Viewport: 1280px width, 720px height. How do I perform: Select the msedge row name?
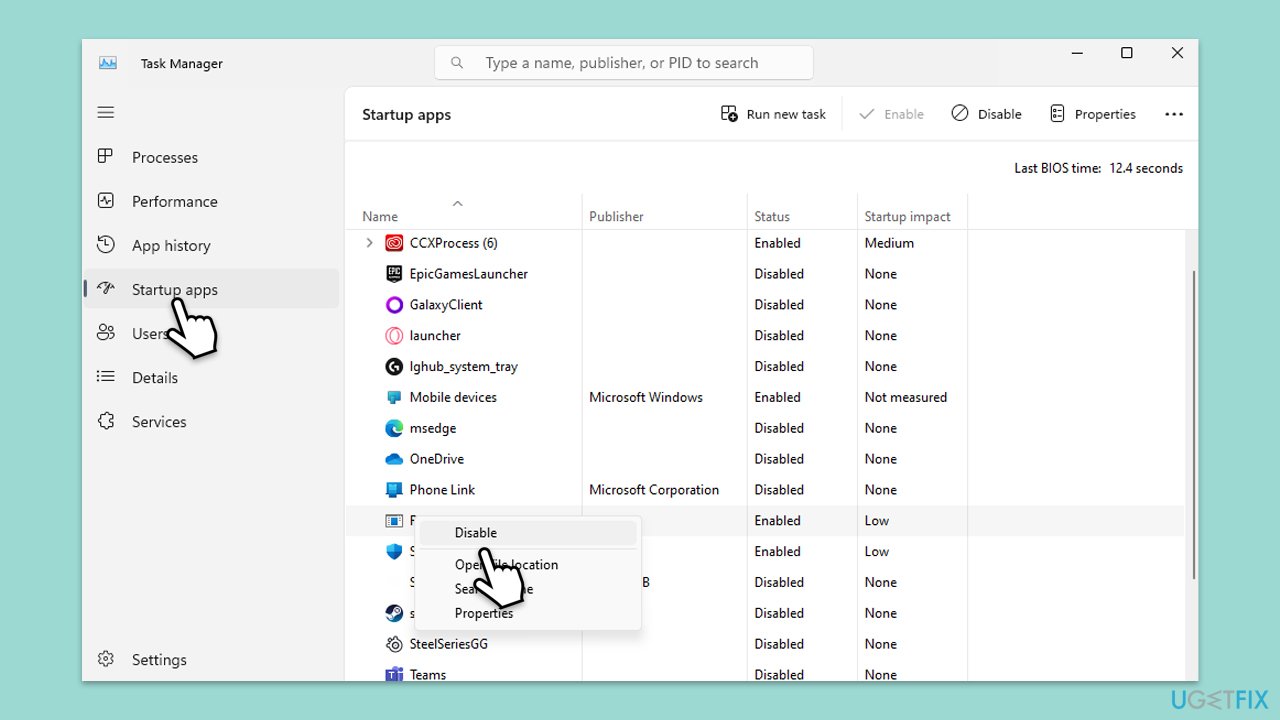point(433,428)
